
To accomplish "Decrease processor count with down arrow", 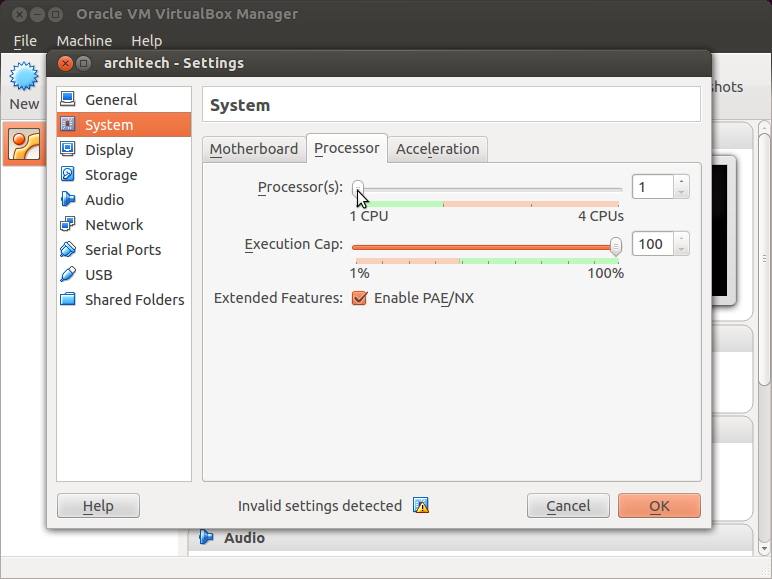I will [681, 193].
